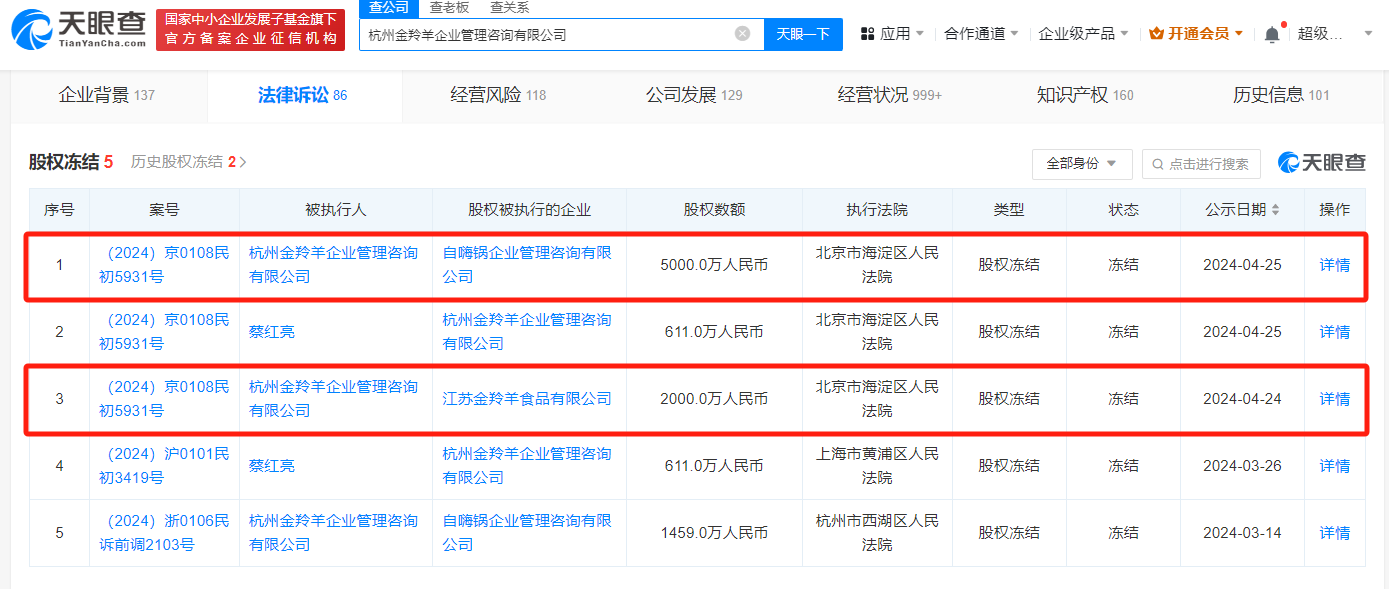The image size is (1389, 589).
Task: Click the 应用 grid icon
Action: [x=868, y=34]
